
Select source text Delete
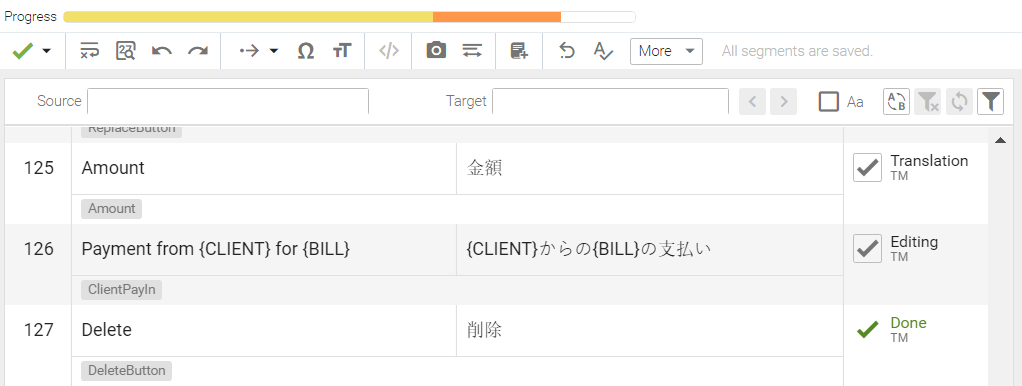pyautogui.click(x=106, y=330)
